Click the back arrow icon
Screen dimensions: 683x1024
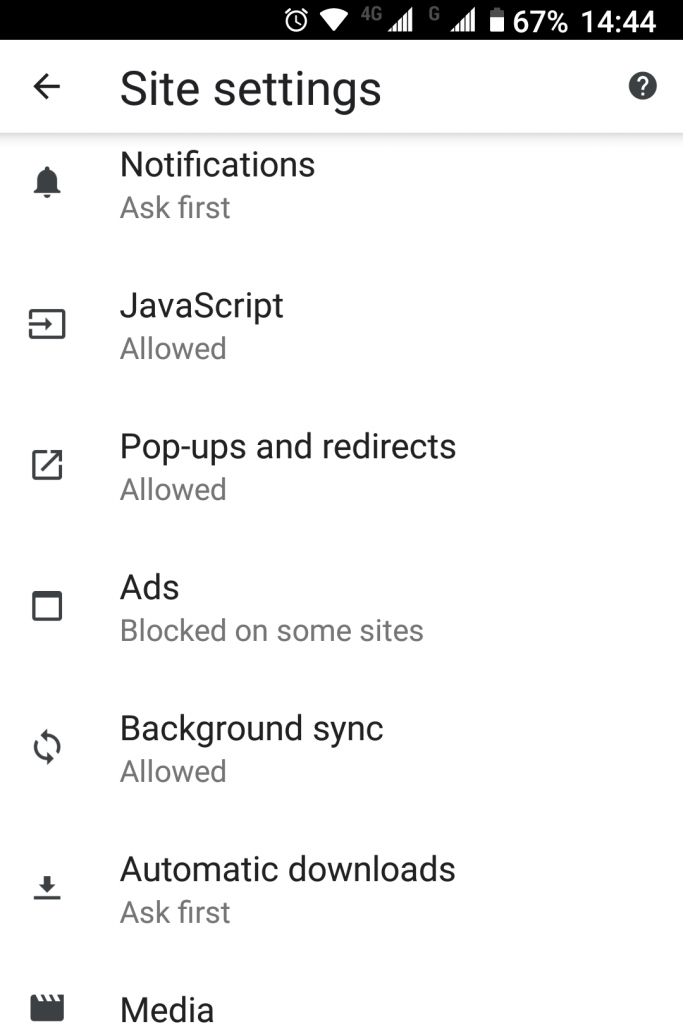click(46, 86)
